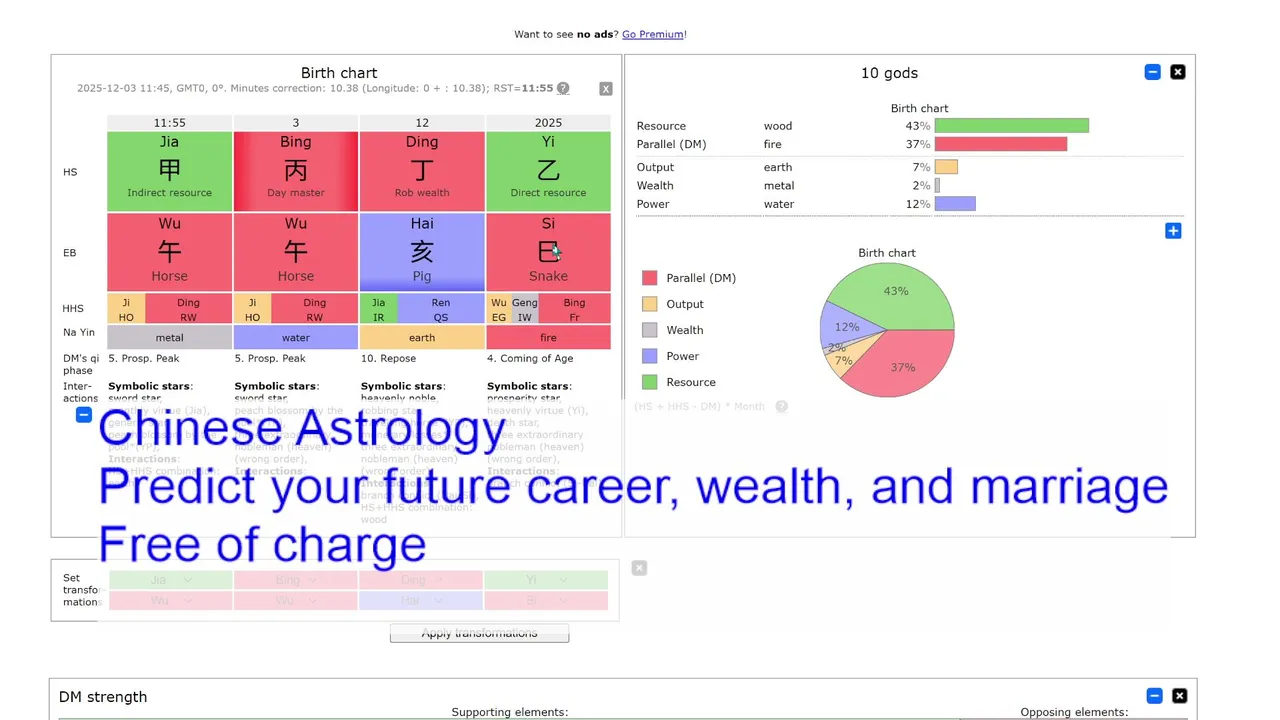This screenshot has width=1280, height=720.
Task: Click the Wu Horse day branch cell
Action: pos(296,252)
